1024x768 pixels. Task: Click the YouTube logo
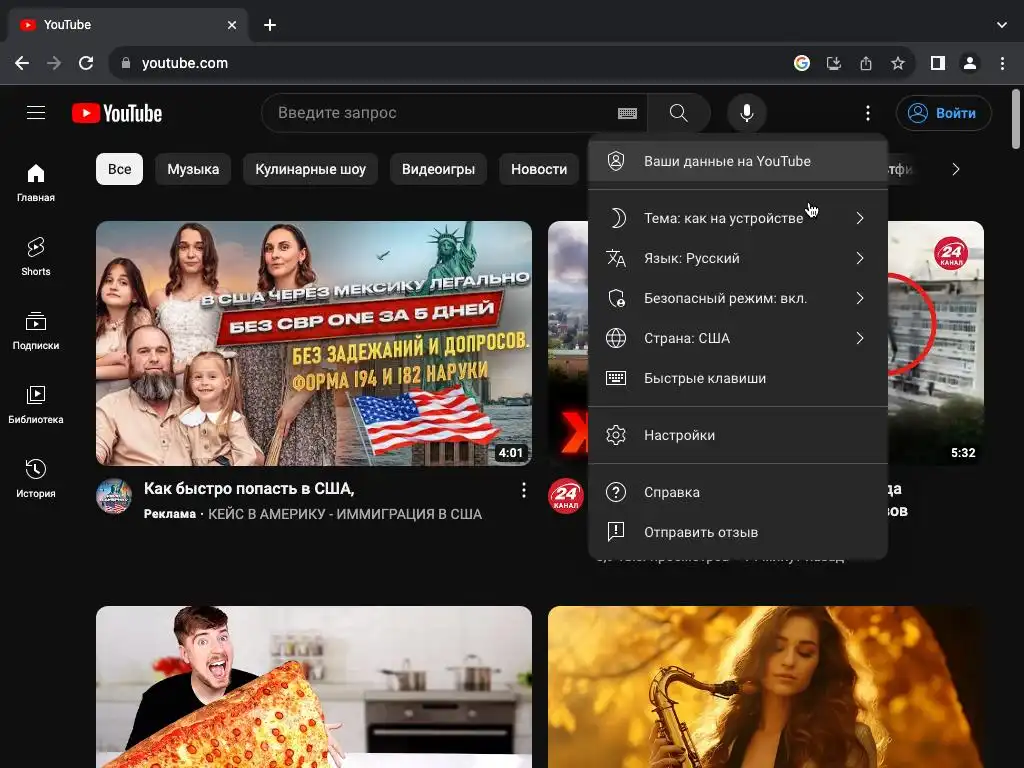(x=117, y=113)
